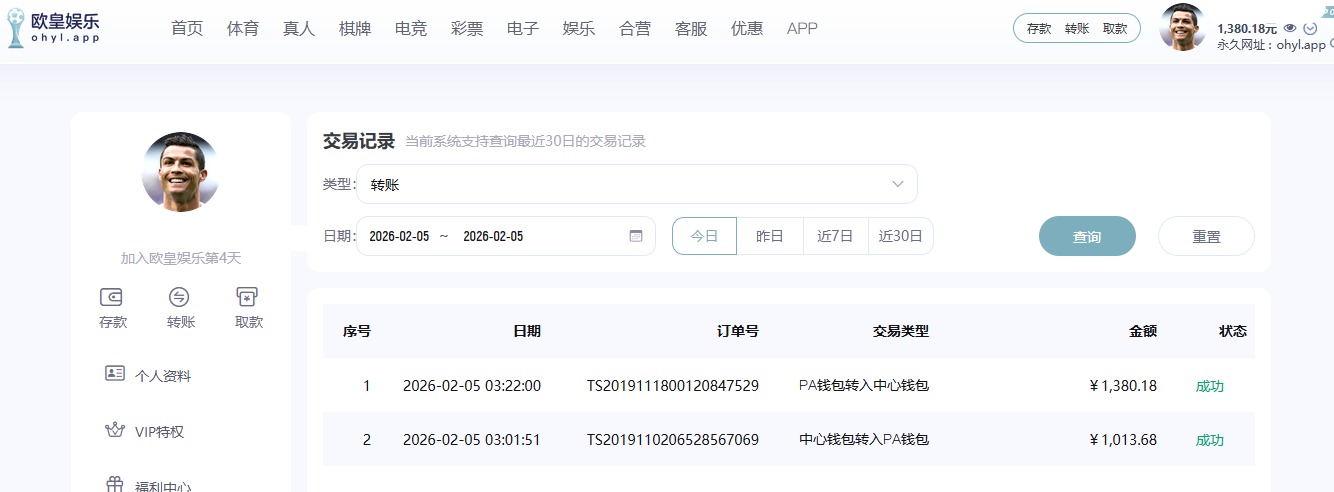Screen dimensions: 1334x492
Task: Select the 昨日 date range
Action: [x=770, y=236]
